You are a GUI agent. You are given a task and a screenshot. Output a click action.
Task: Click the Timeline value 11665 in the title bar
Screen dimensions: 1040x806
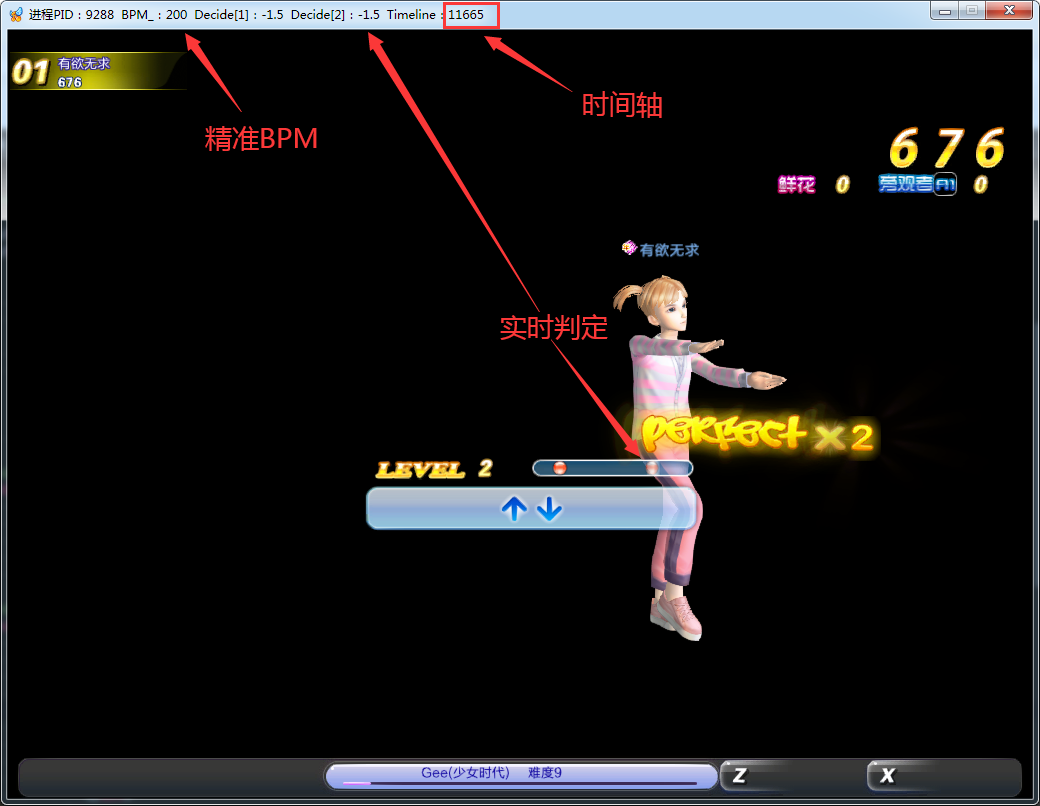click(x=466, y=14)
